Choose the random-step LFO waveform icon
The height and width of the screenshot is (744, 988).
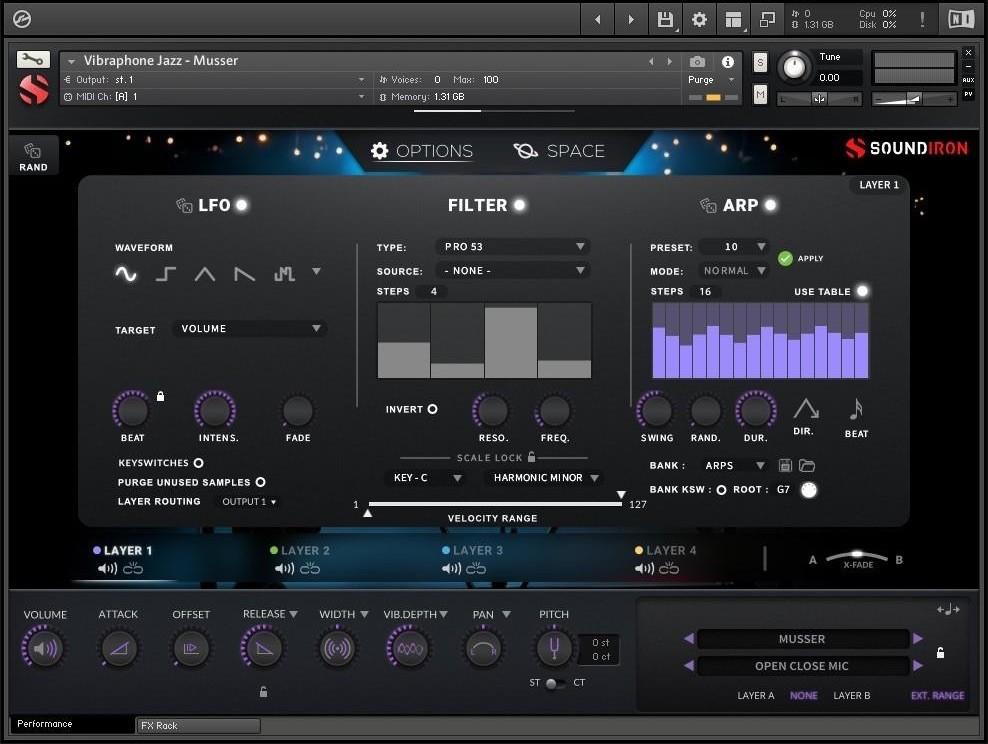[x=284, y=272]
